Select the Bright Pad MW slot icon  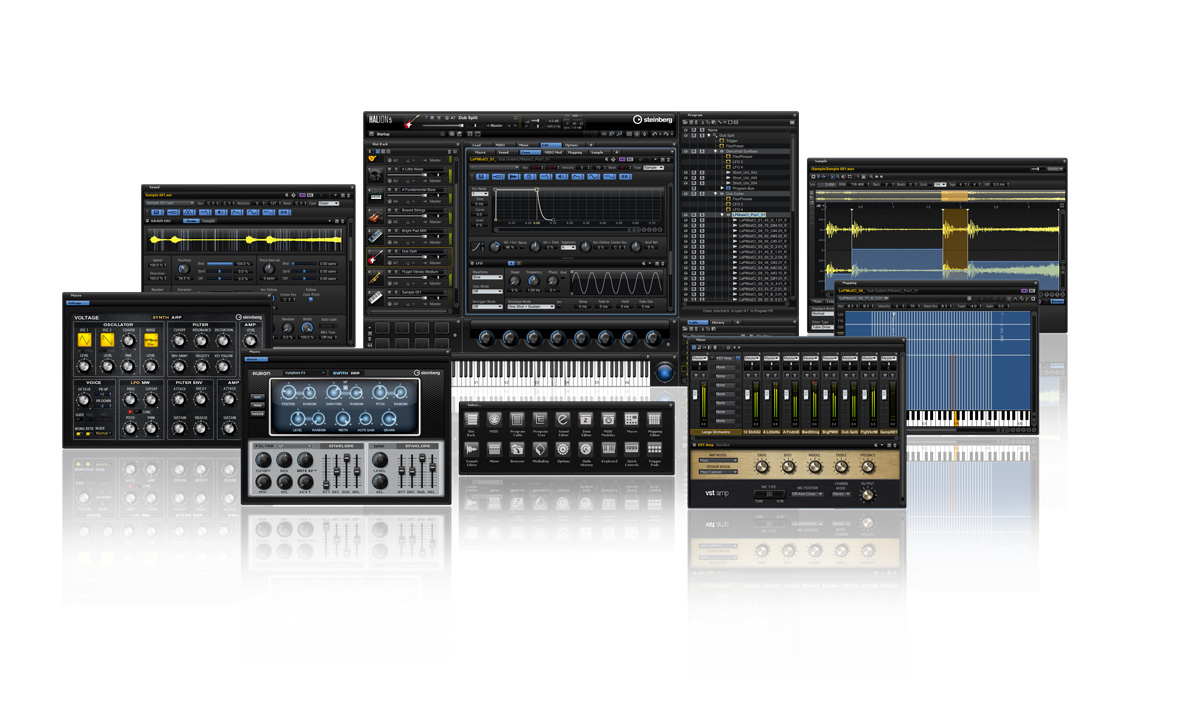click(x=375, y=236)
